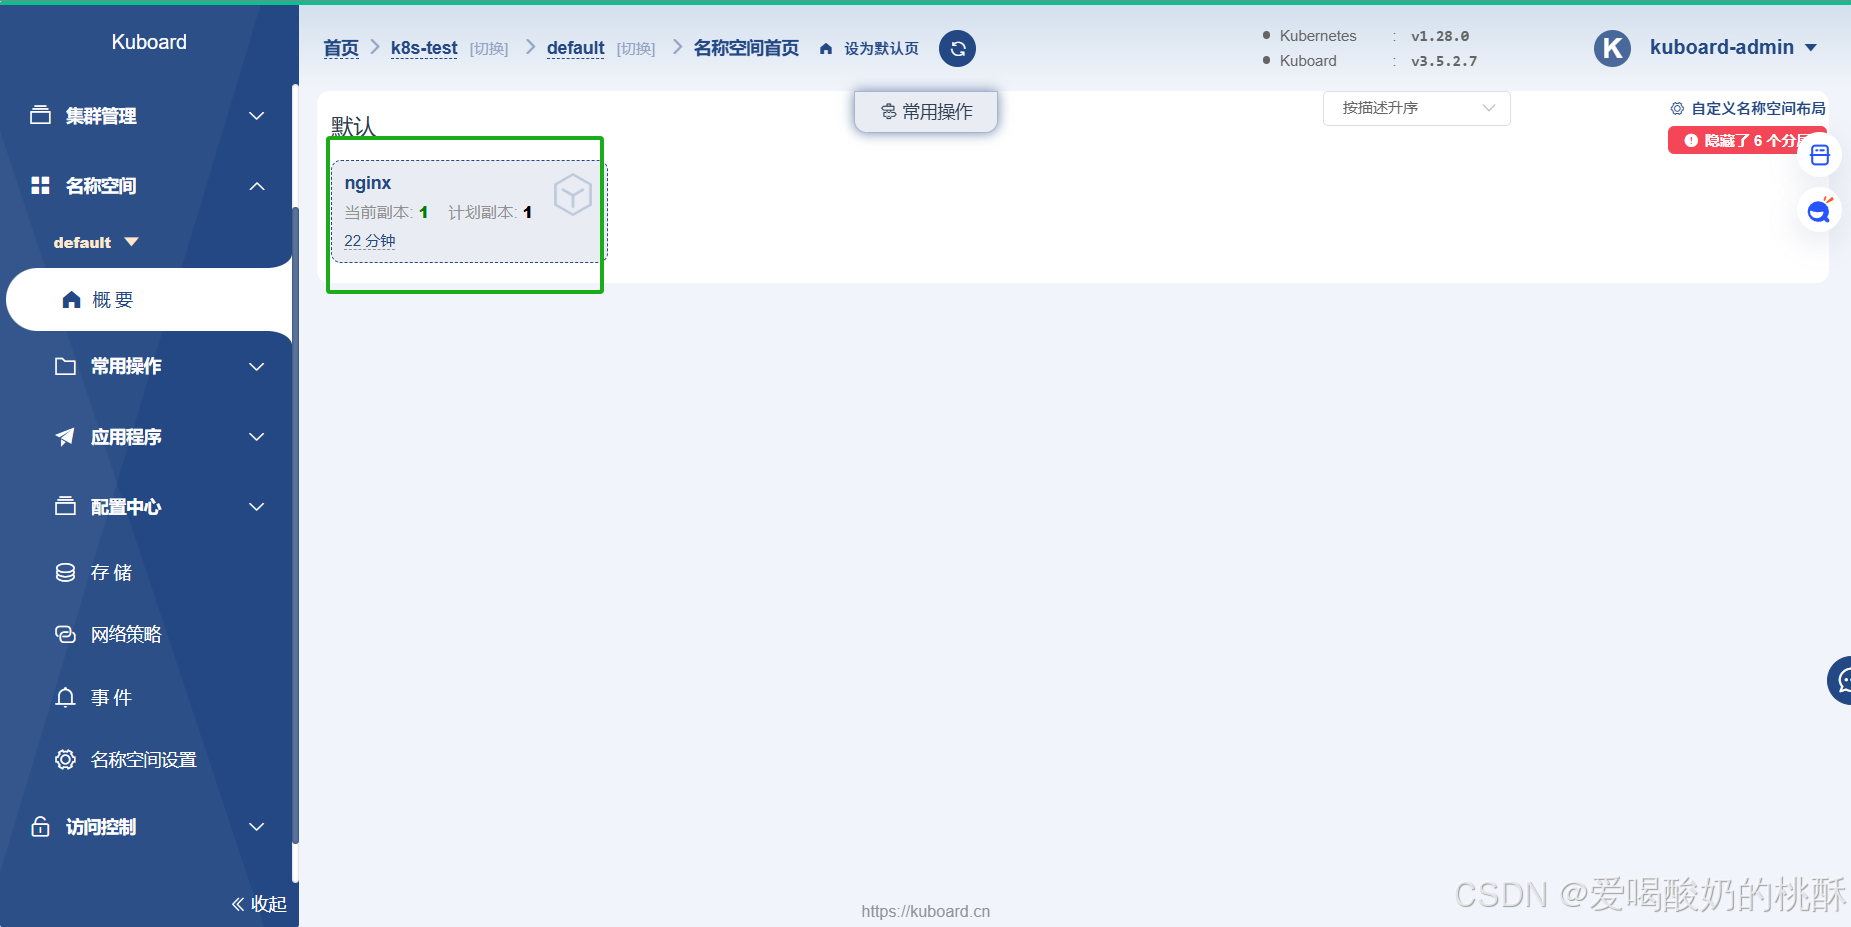Click the nginx workload cube icon
This screenshot has width=1851, height=927.
coord(573,194)
